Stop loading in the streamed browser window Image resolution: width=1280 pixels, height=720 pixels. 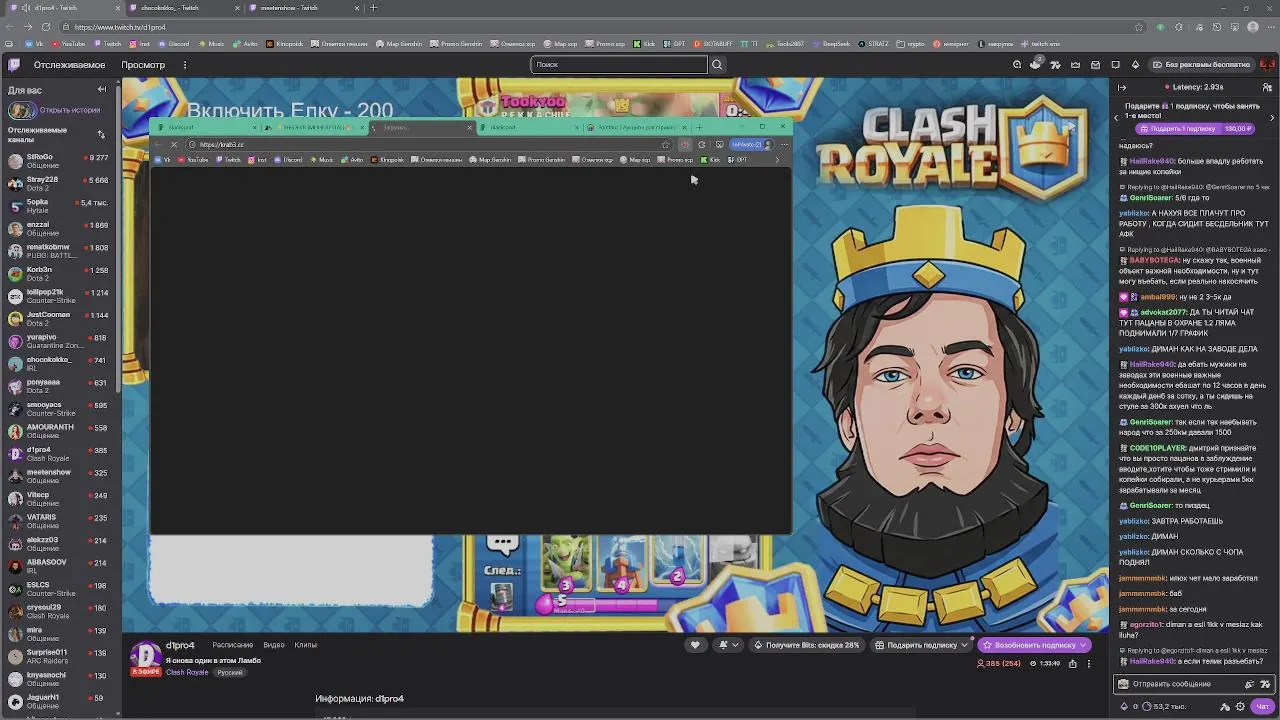(174, 145)
